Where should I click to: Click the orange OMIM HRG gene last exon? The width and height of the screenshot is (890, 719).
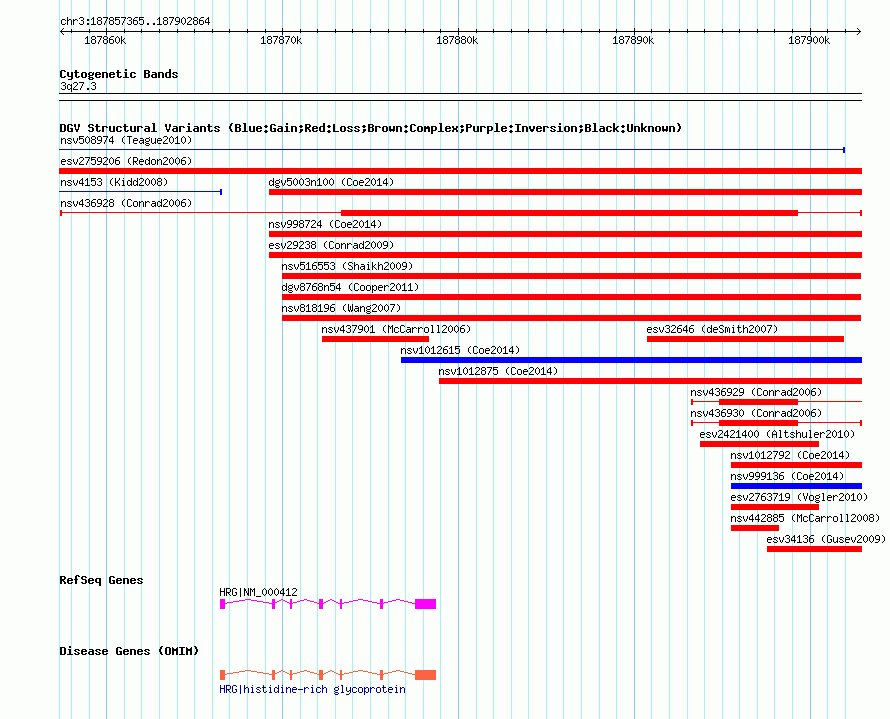pyautogui.click(x=425, y=675)
